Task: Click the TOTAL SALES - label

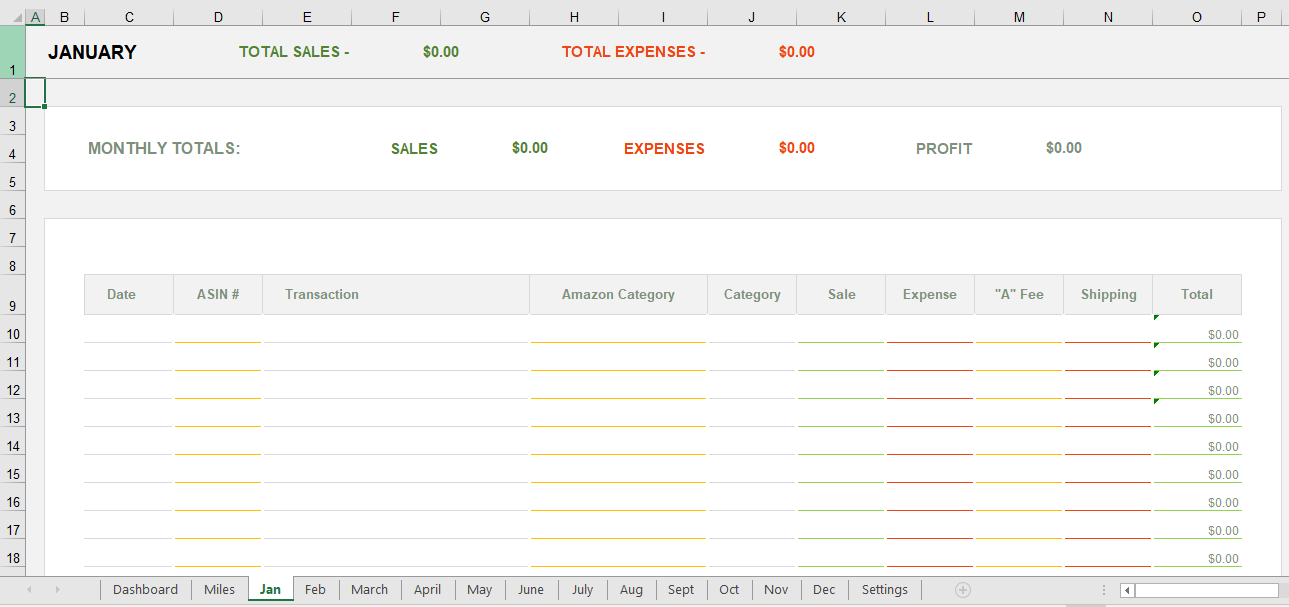Action: pyautogui.click(x=294, y=52)
